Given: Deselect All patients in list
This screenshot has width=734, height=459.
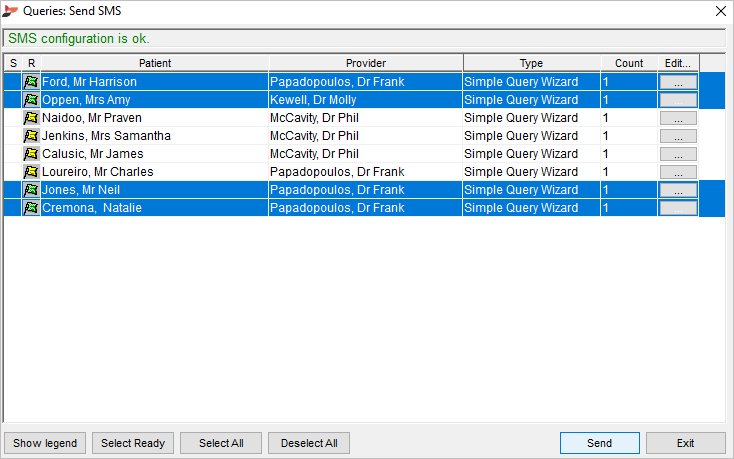Looking at the screenshot, I should pyautogui.click(x=309, y=443).
